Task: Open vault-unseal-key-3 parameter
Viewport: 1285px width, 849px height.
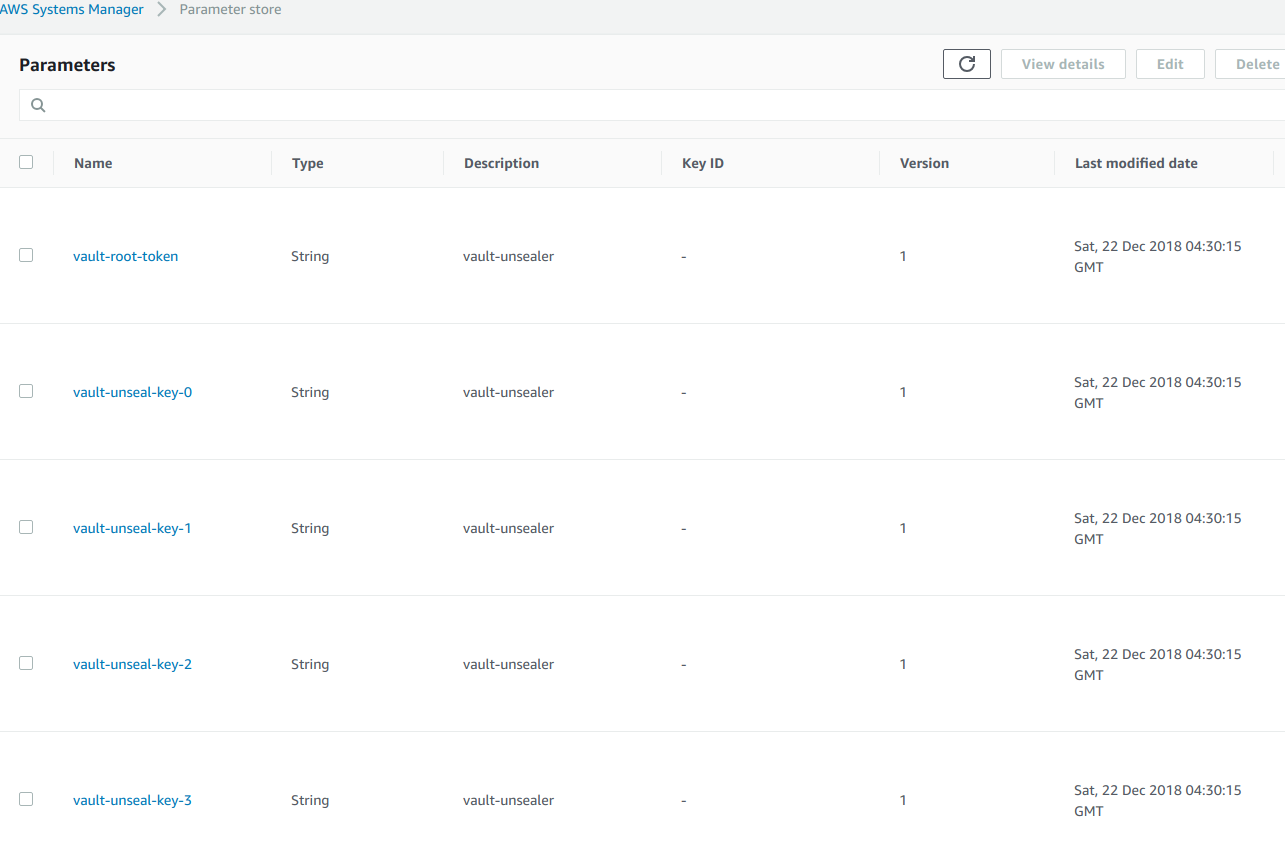Action: click(132, 800)
